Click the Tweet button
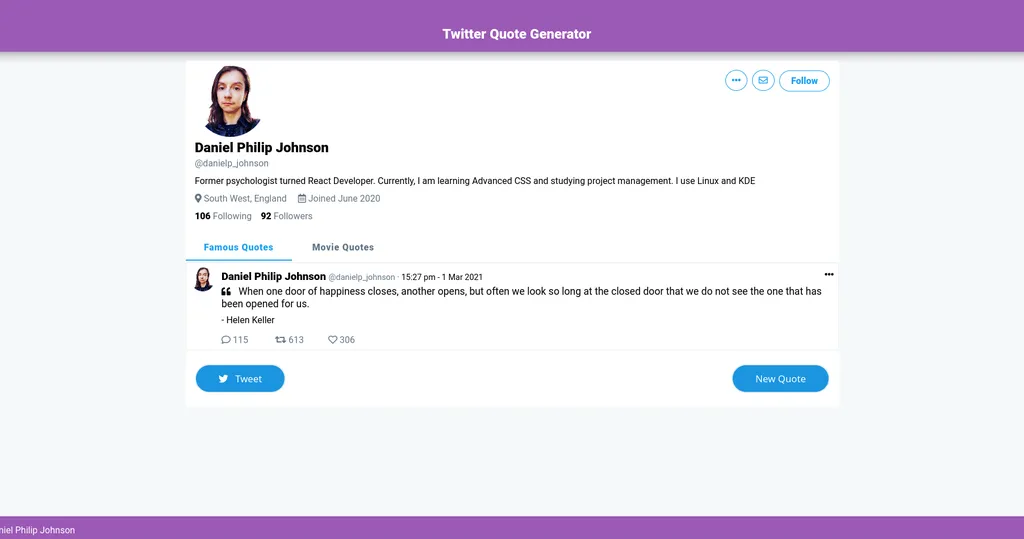Image resolution: width=1024 pixels, height=539 pixels. (x=240, y=379)
